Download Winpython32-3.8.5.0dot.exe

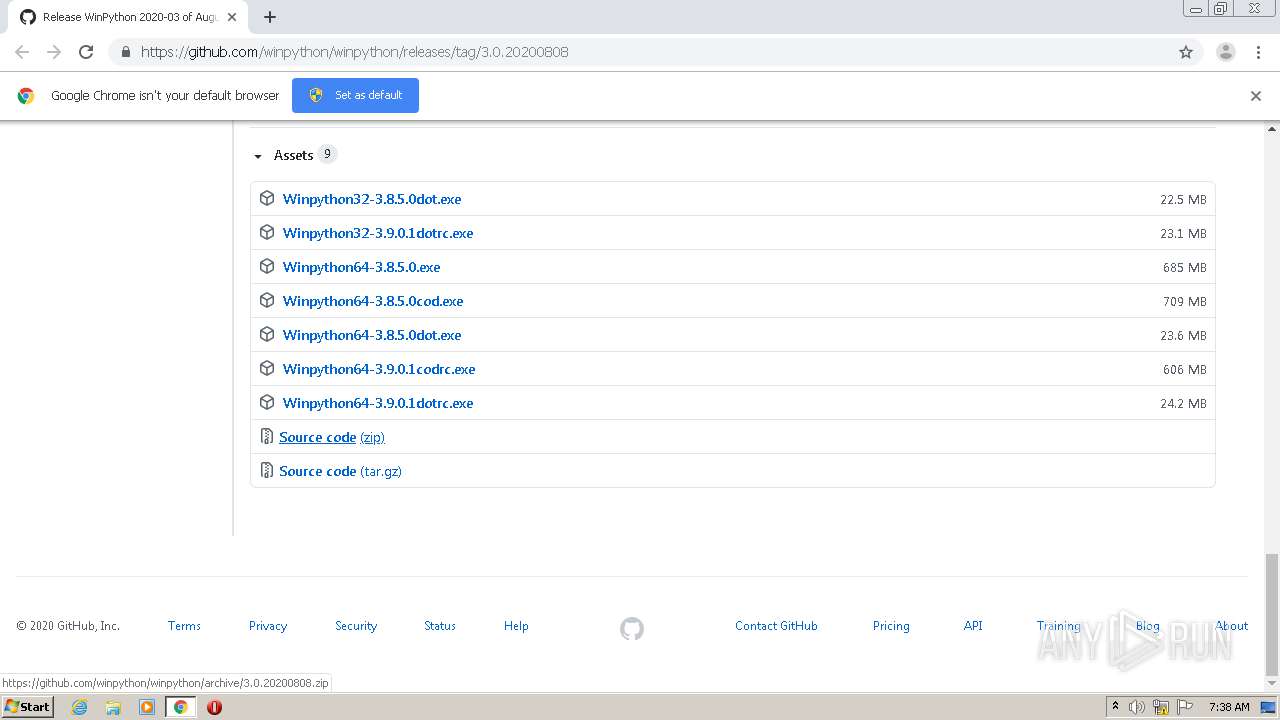[x=372, y=199]
